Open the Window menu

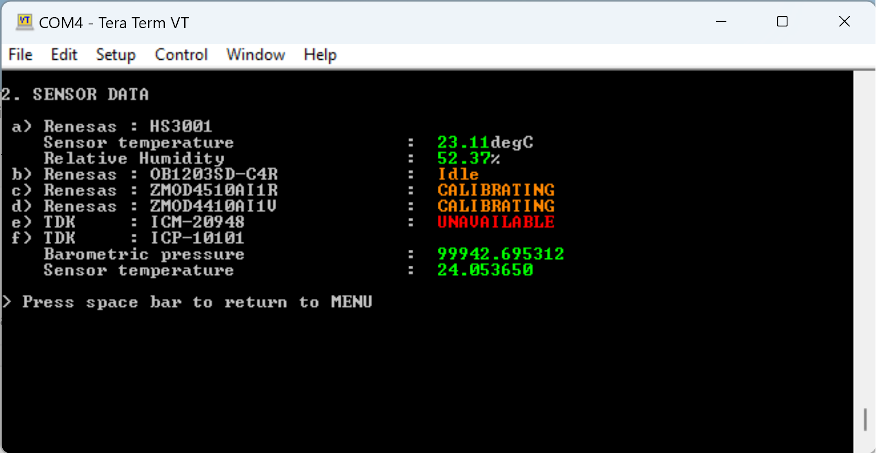(255, 55)
